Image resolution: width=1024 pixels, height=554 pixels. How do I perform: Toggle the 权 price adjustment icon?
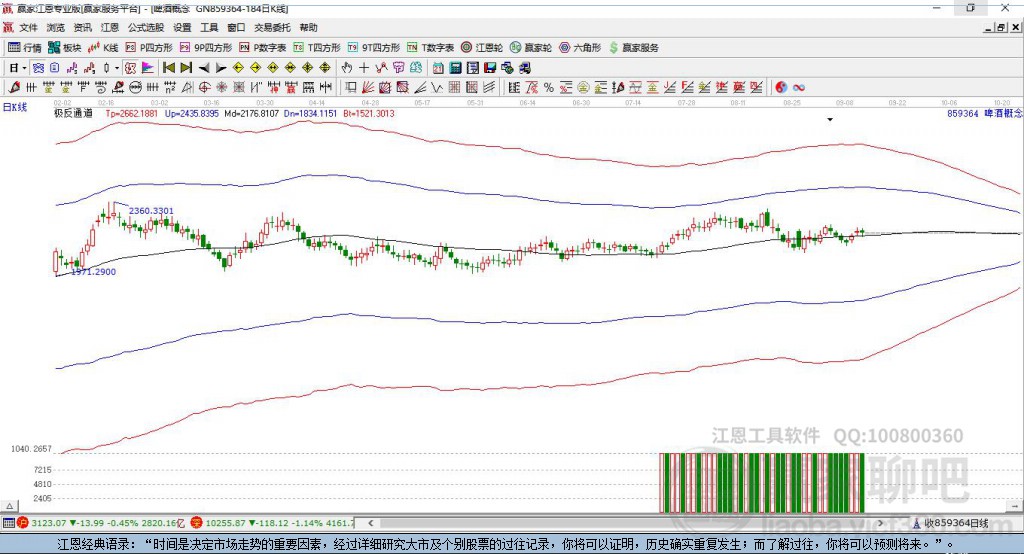(131, 68)
